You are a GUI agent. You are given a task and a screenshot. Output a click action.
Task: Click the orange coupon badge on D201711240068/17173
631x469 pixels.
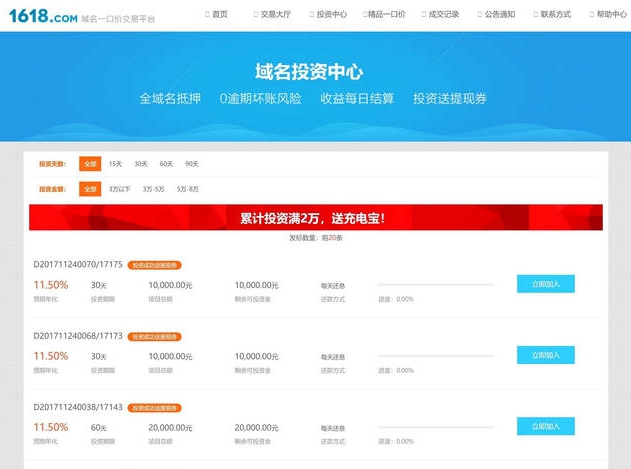155,337
